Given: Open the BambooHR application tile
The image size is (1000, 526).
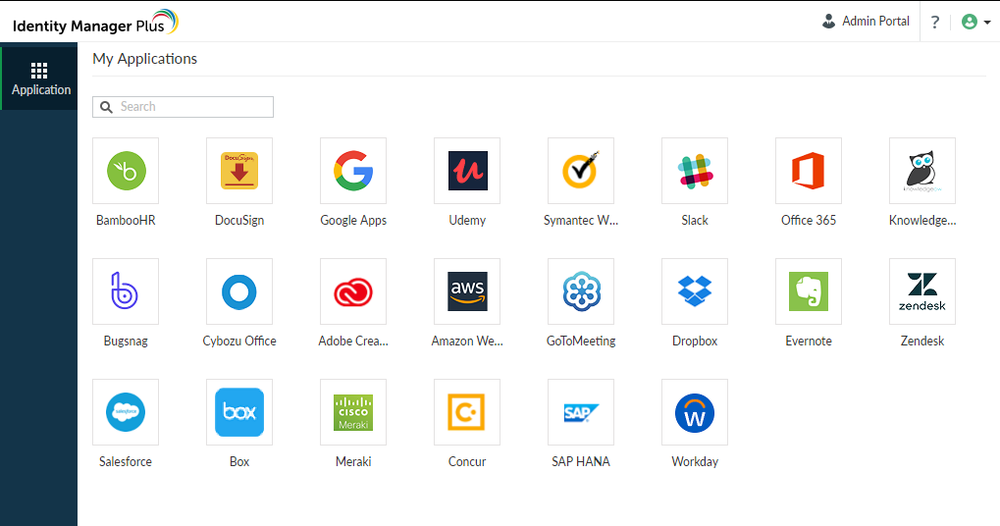Looking at the screenshot, I should click(126, 171).
